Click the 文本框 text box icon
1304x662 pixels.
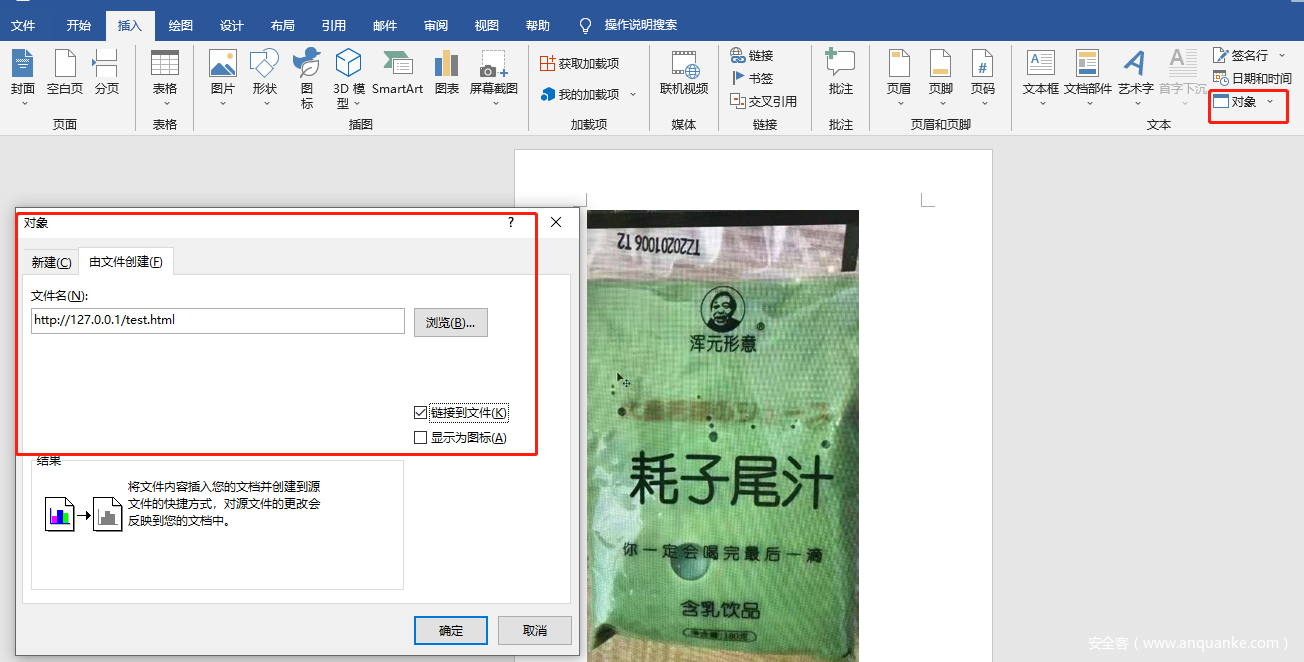coord(1040,66)
